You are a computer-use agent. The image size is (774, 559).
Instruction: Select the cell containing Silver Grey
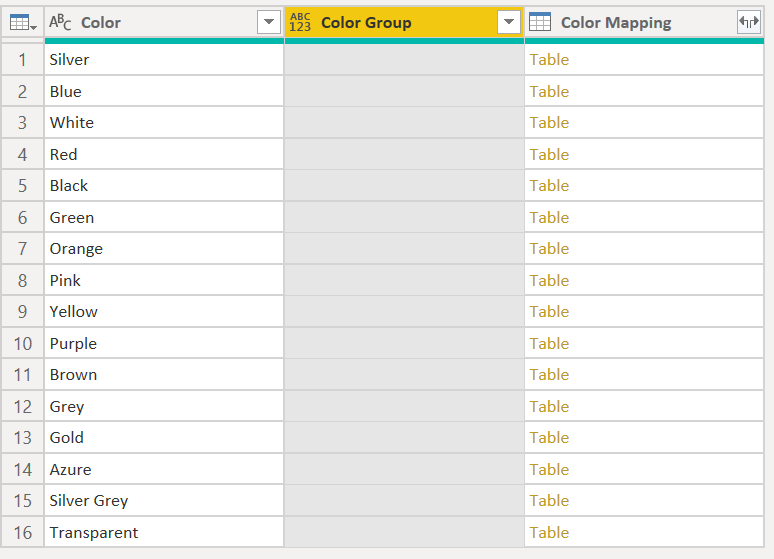point(89,501)
